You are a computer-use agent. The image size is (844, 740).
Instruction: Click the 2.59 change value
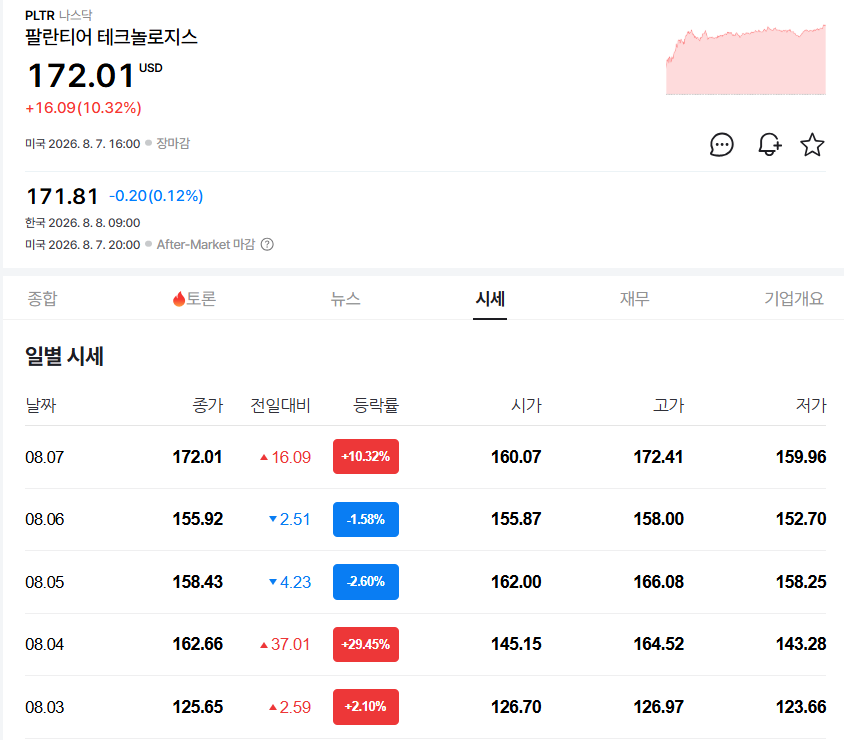pyautogui.click(x=295, y=707)
